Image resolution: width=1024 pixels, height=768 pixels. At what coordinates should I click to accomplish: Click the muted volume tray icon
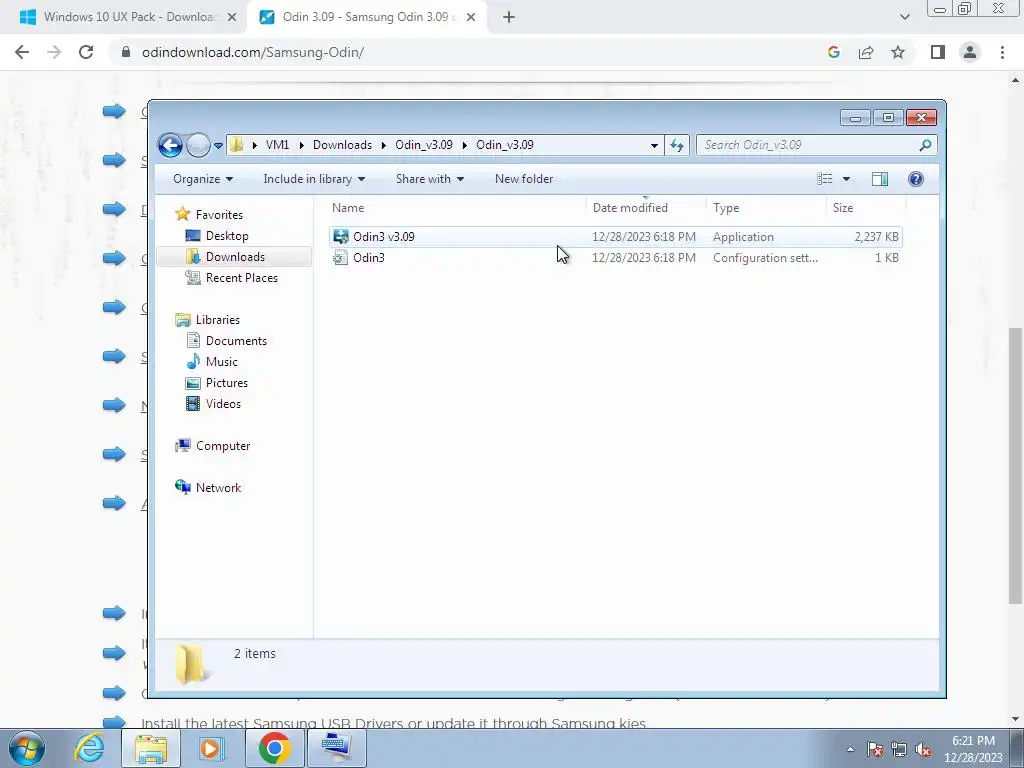tap(922, 749)
